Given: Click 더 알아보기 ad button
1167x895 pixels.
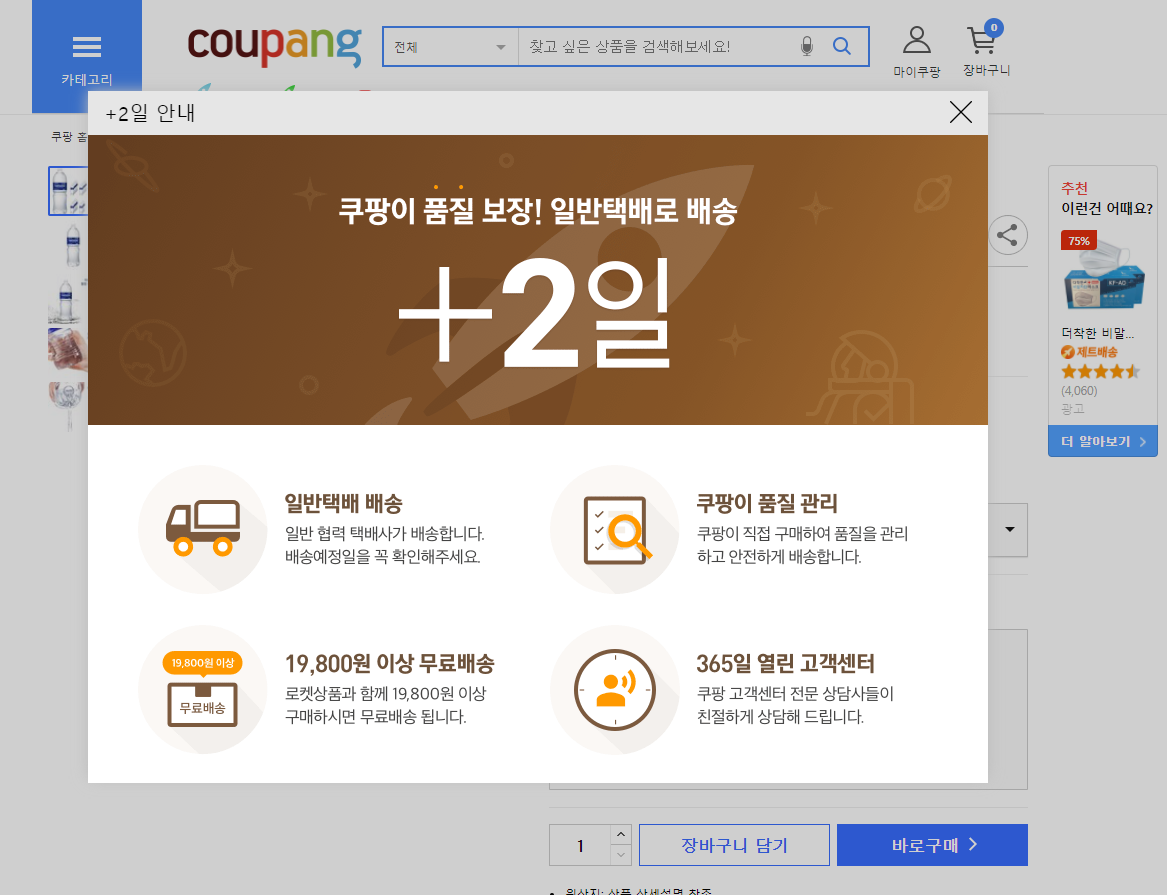Looking at the screenshot, I should 1103,441.
